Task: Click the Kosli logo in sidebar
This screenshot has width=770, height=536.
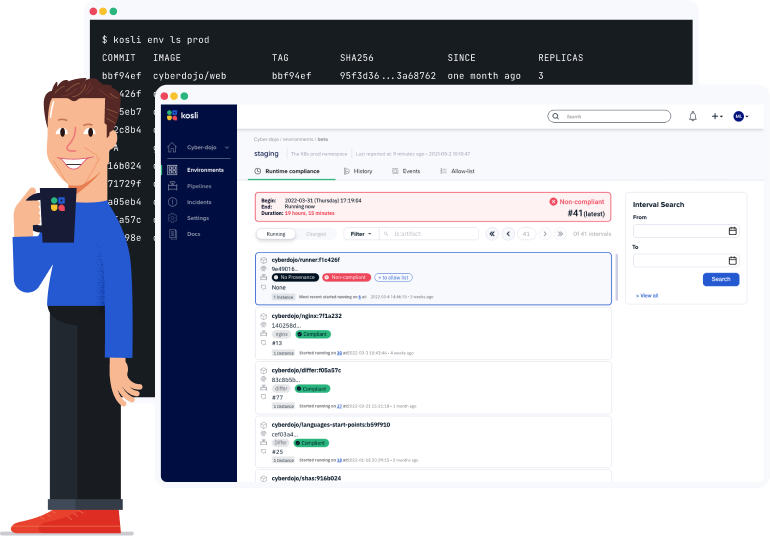Action: point(182,115)
